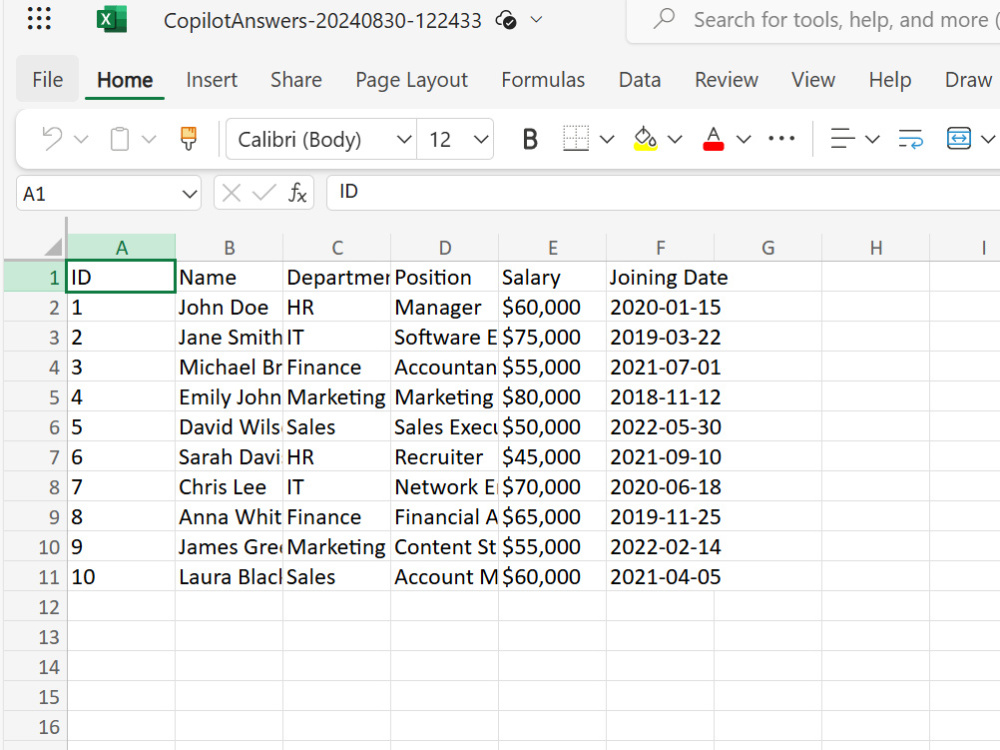The height and width of the screenshot is (750, 1000).
Task: Open the Insert tab
Action: [x=212, y=80]
